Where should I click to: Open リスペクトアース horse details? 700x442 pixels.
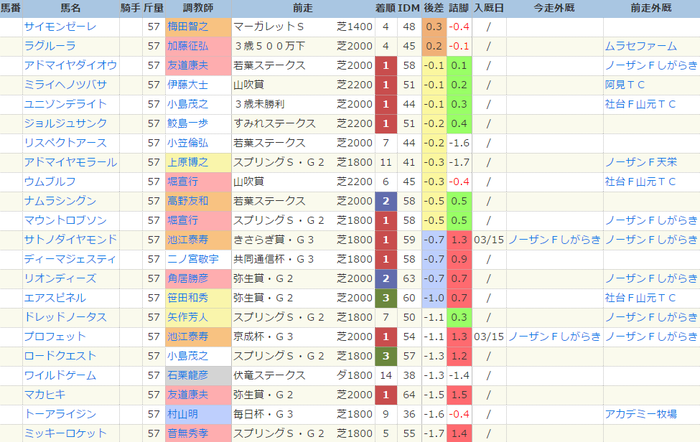[x=66, y=143]
